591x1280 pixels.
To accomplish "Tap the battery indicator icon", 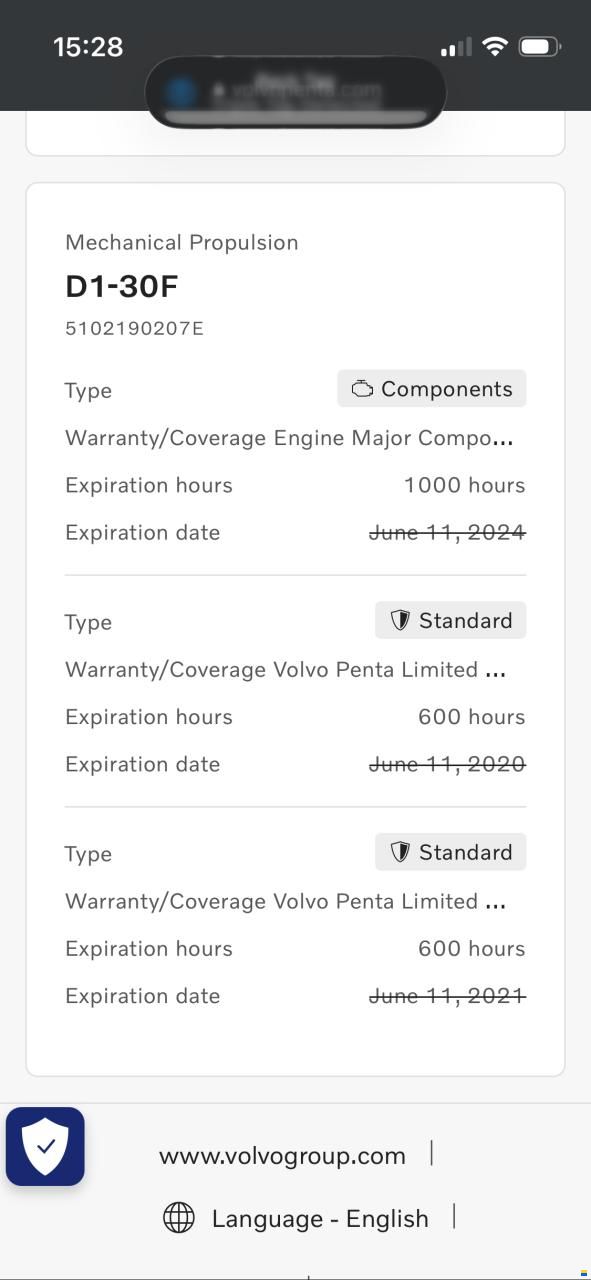I will point(541,46).
